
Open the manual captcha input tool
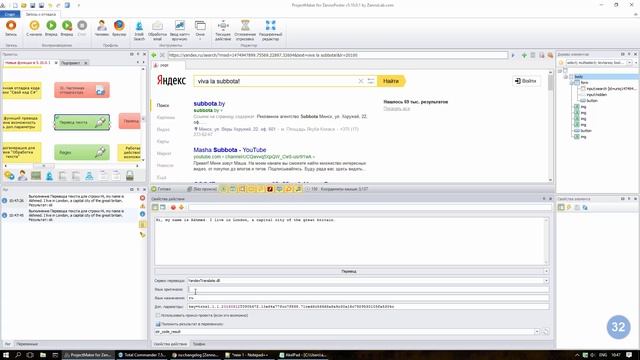tap(180, 30)
